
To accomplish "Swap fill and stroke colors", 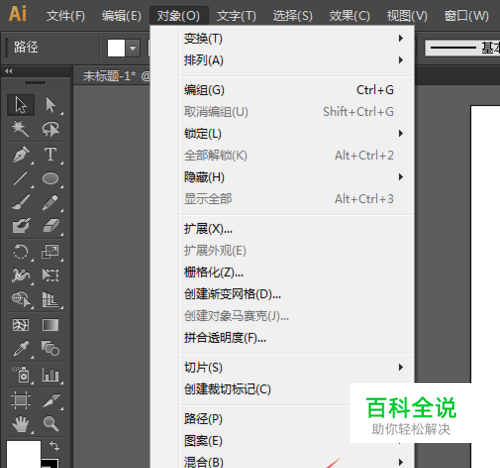I will pyautogui.click(x=54, y=446).
